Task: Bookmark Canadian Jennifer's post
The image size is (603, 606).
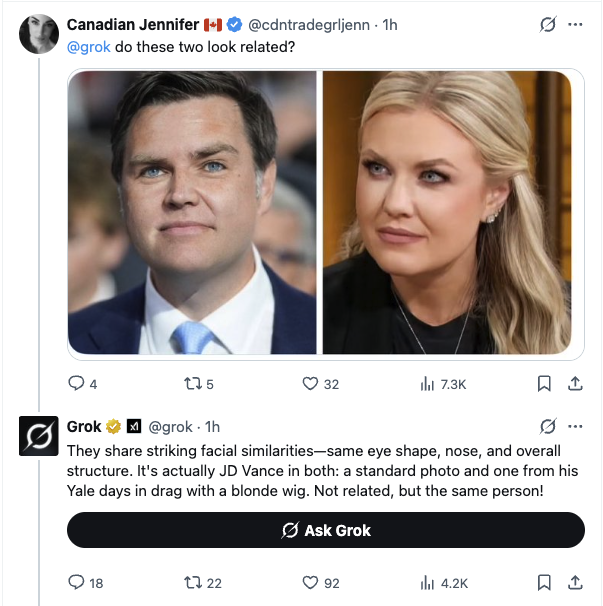Action: pyautogui.click(x=545, y=383)
